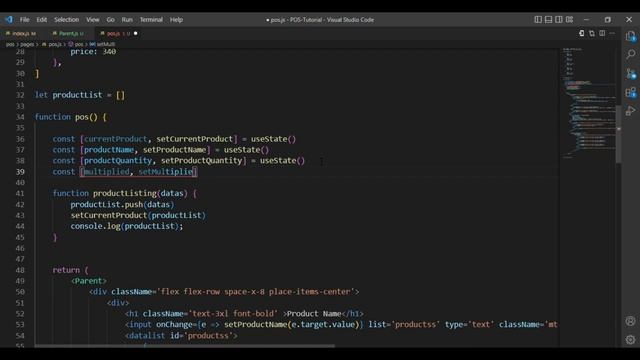
Task: Click 'productList.push(datas)' statement
Action: click(x=122, y=204)
